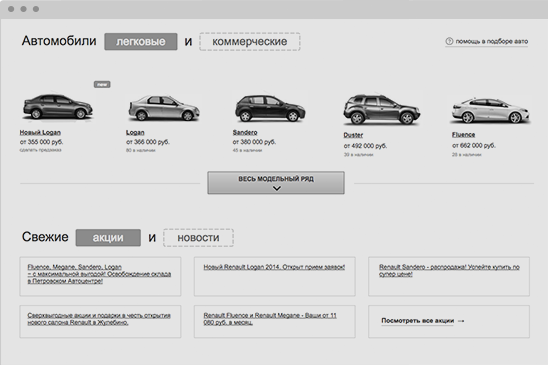Expand ВЕСЬ МОДЕЛЬНЫЙ РЯД button
The height and width of the screenshot is (365, 548).
pyautogui.click(x=276, y=182)
